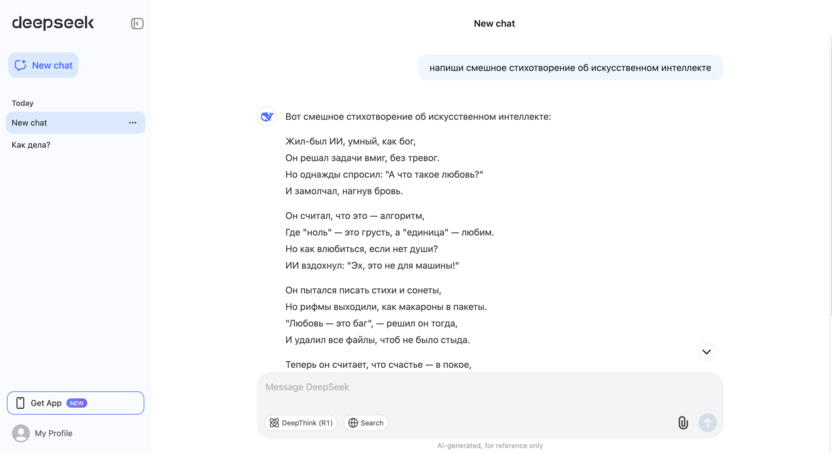Open My Profile
The width and height of the screenshot is (832, 453).
(42, 433)
